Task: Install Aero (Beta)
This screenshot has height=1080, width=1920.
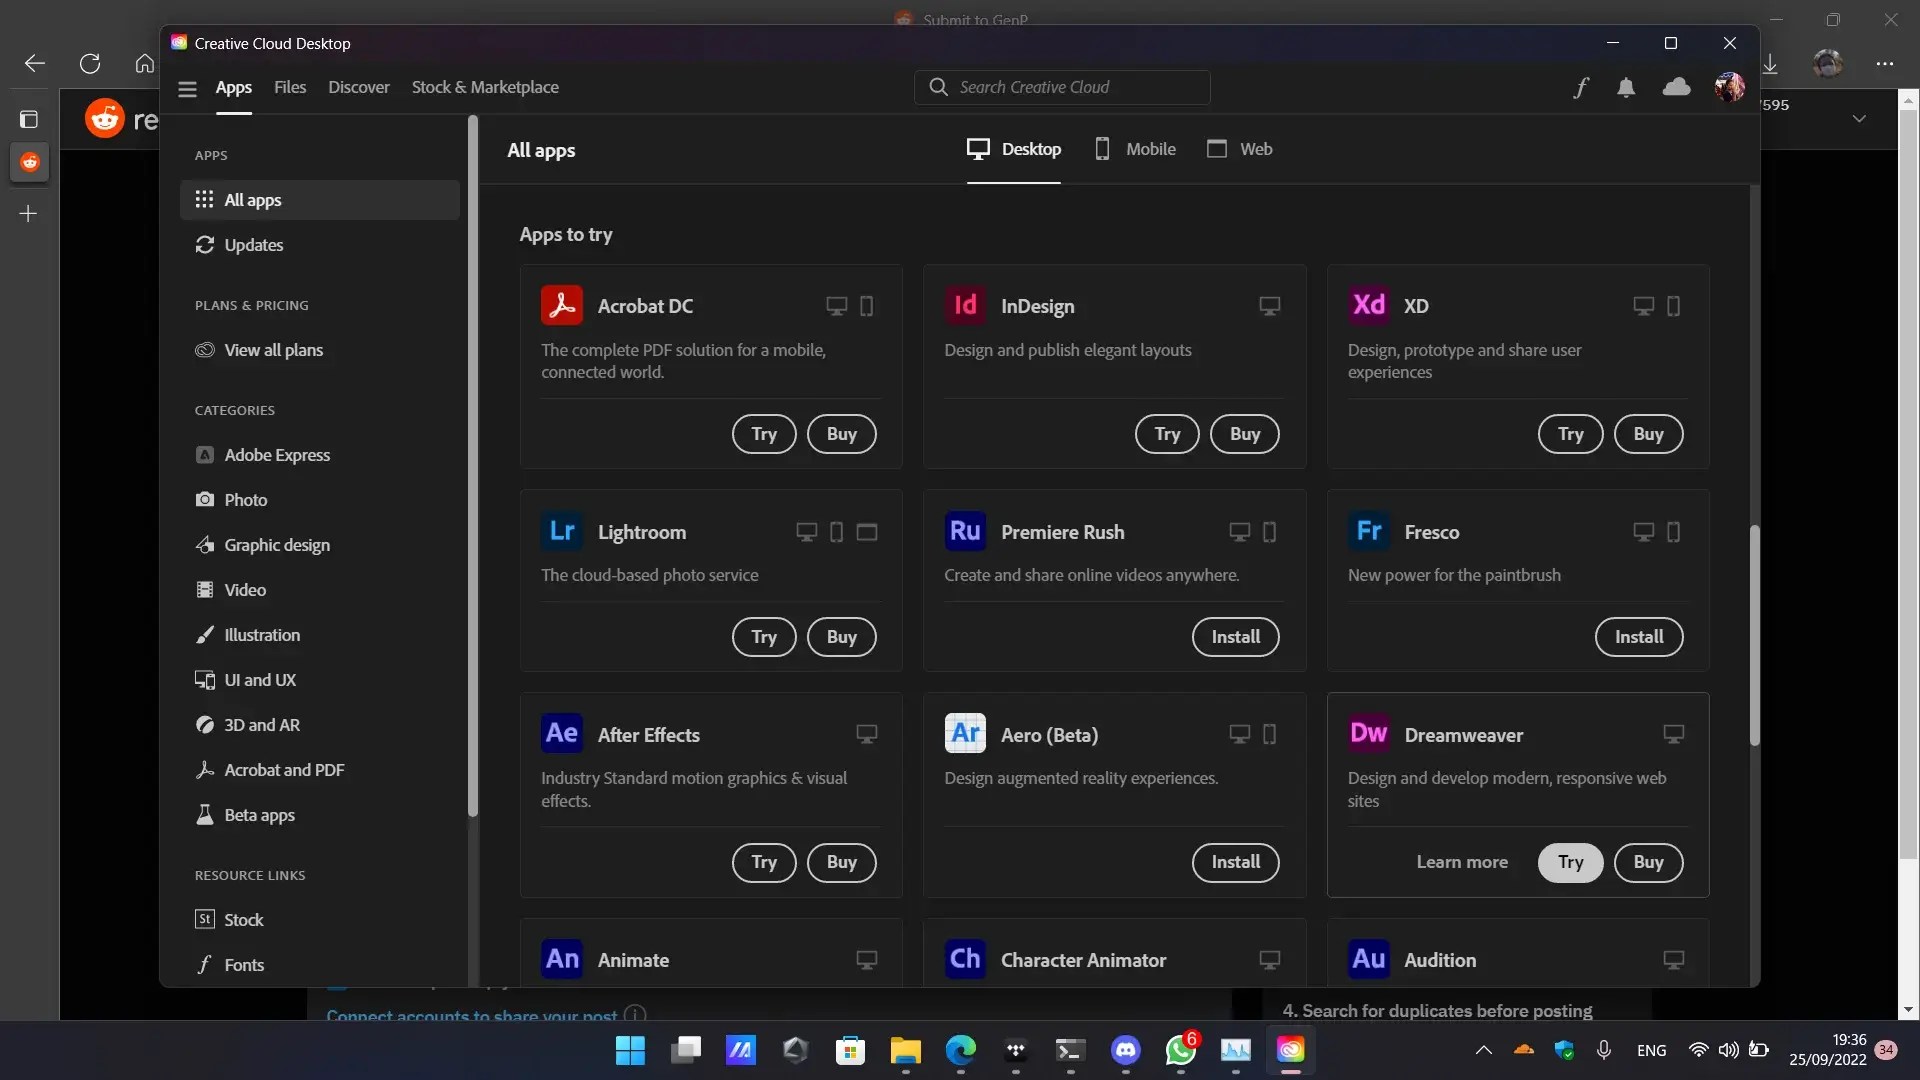Action: click(x=1236, y=862)
